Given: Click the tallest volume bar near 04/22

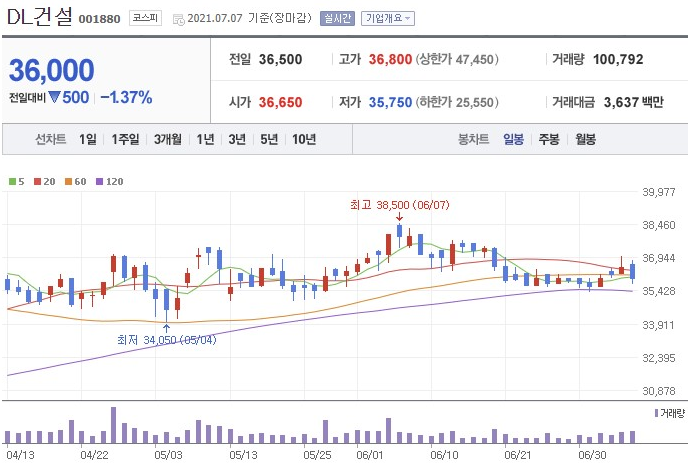Looking at the screenshot, I should tap(114, 425).
